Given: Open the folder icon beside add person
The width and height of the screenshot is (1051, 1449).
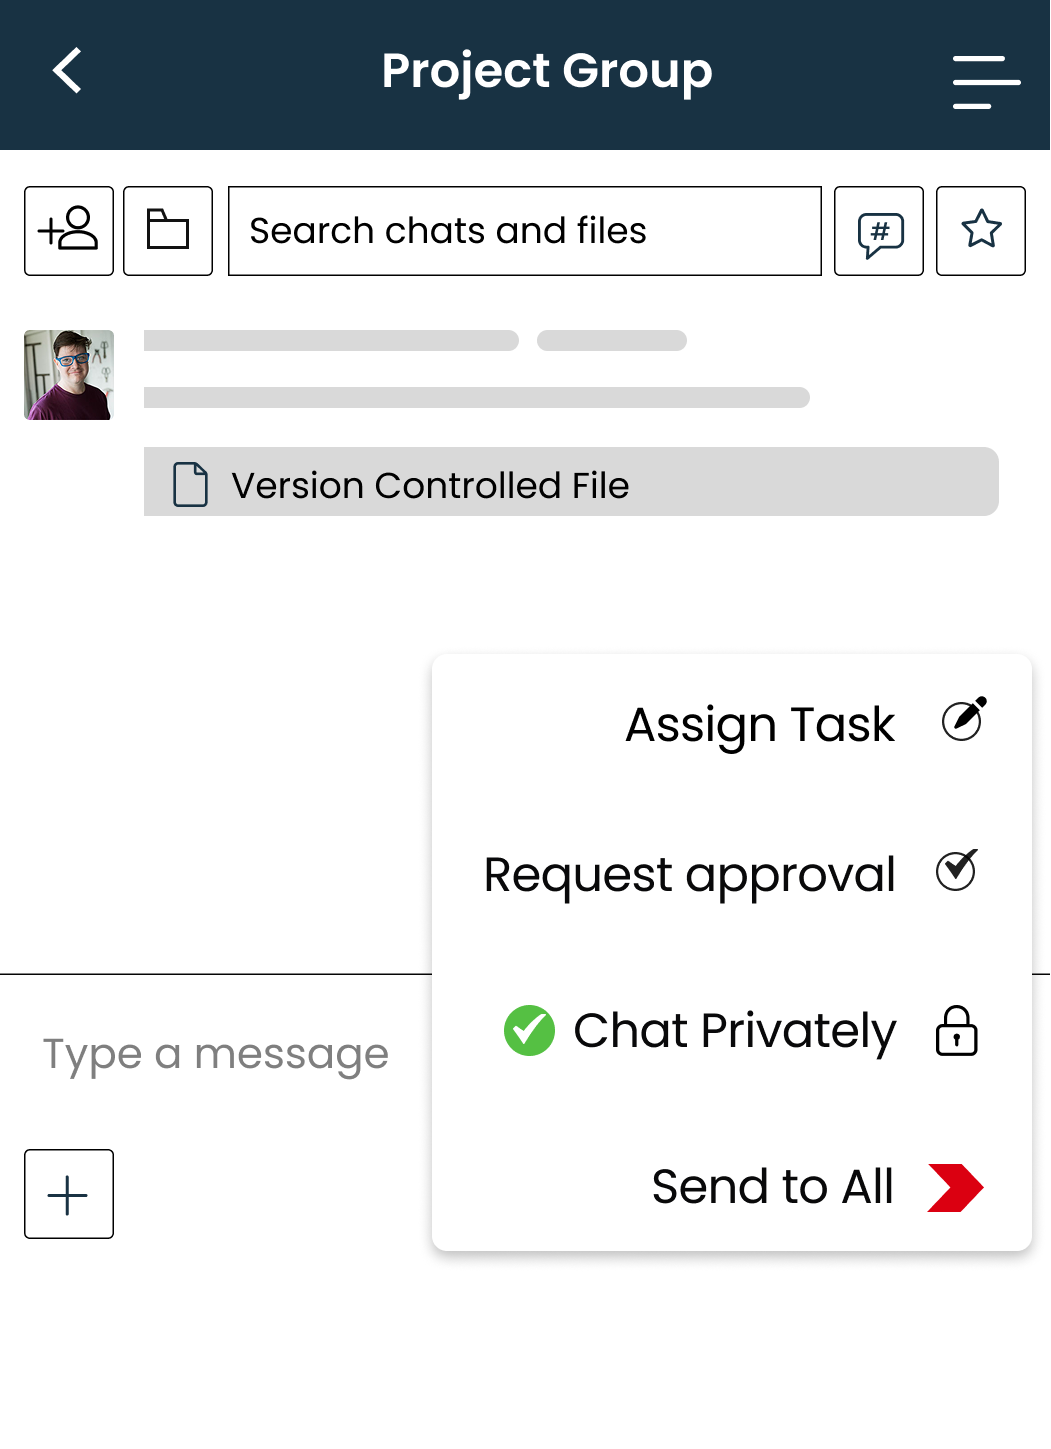Looking at the screenshot, I should tap(167, 231).
